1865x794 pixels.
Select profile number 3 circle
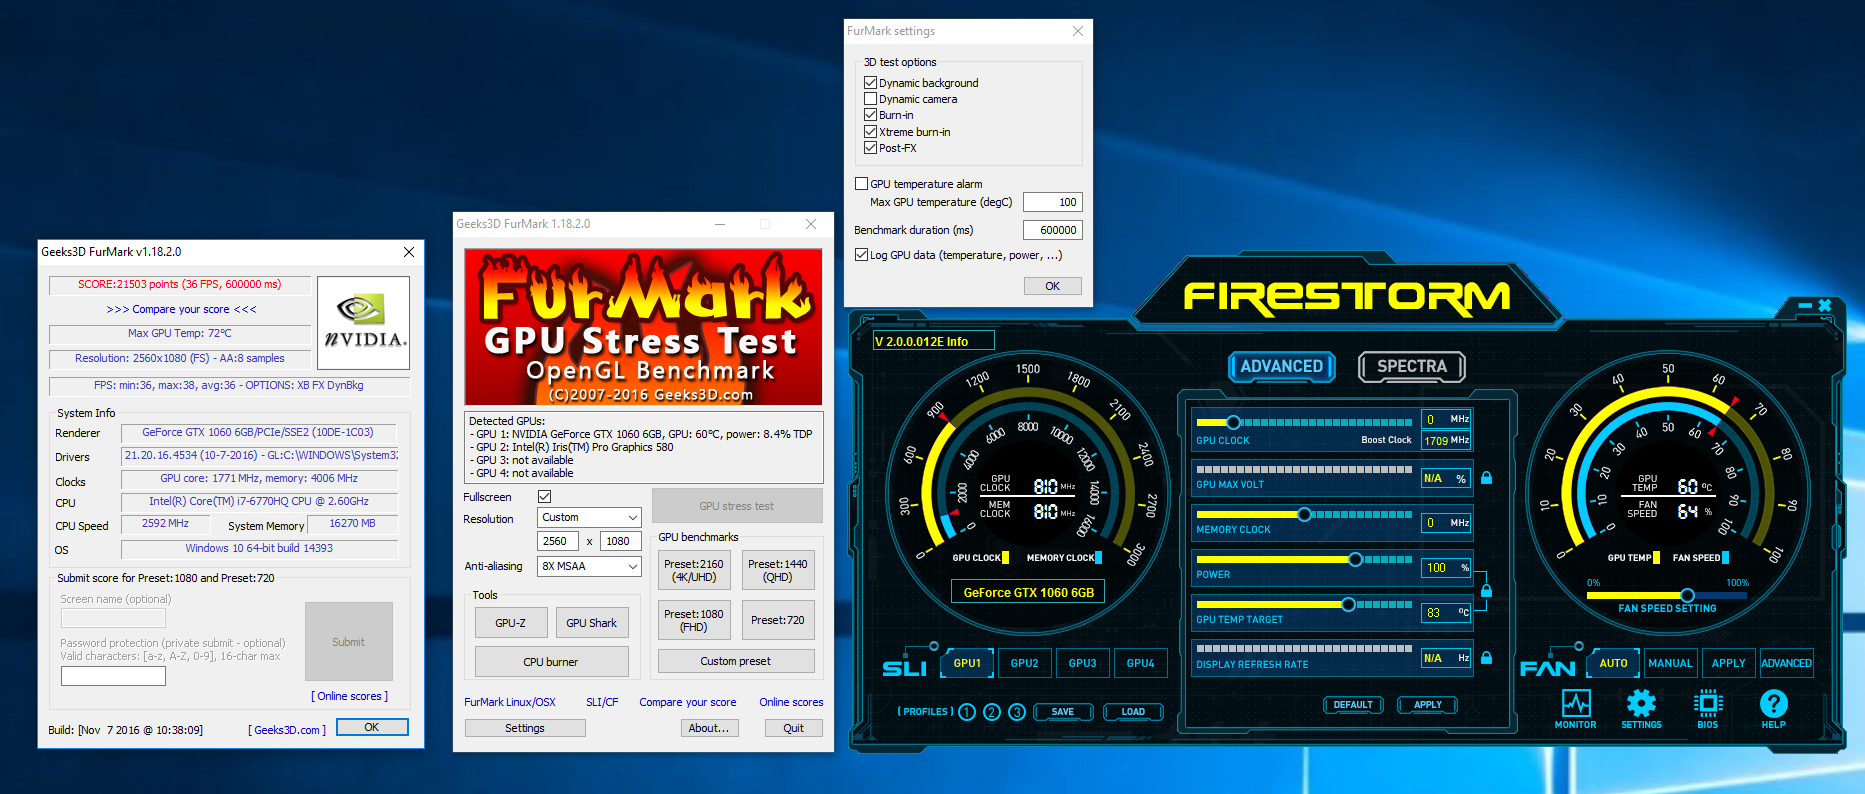[x=1017, y=712]
